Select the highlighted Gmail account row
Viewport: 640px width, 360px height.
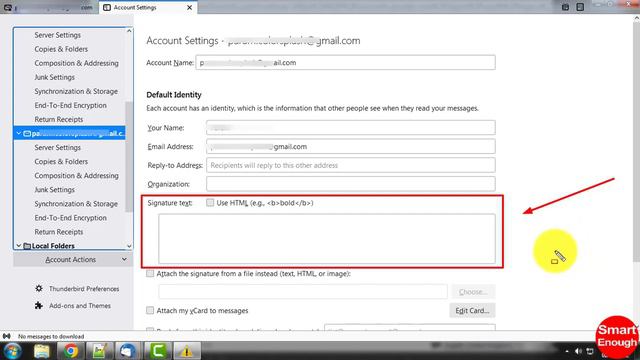click(x=69, y=133)
